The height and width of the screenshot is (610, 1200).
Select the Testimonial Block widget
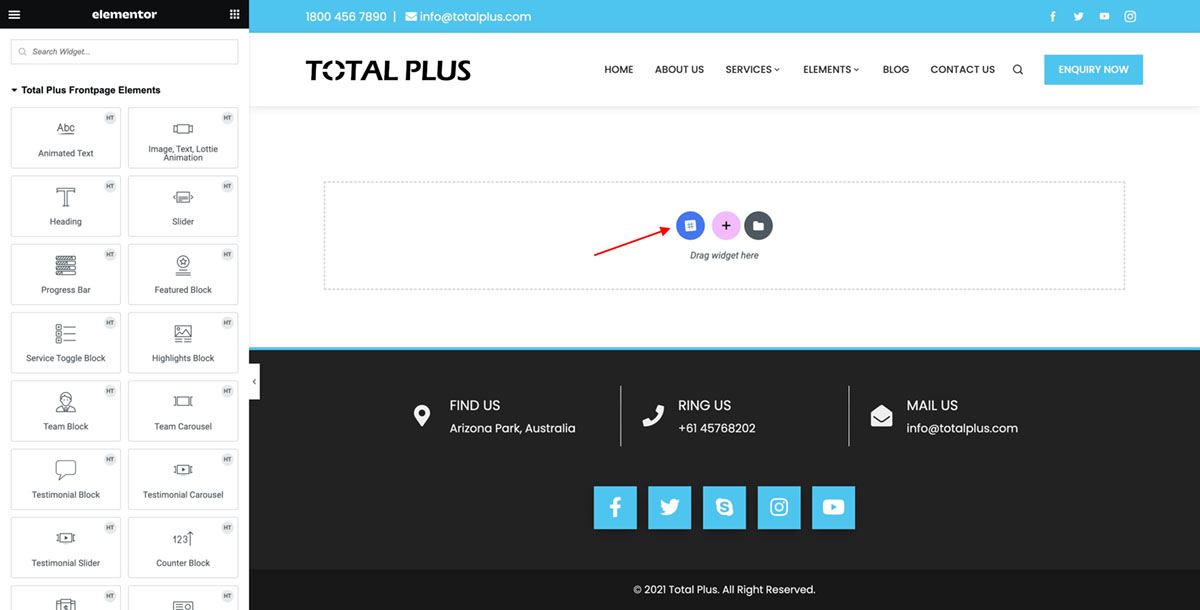pos(66,479)
